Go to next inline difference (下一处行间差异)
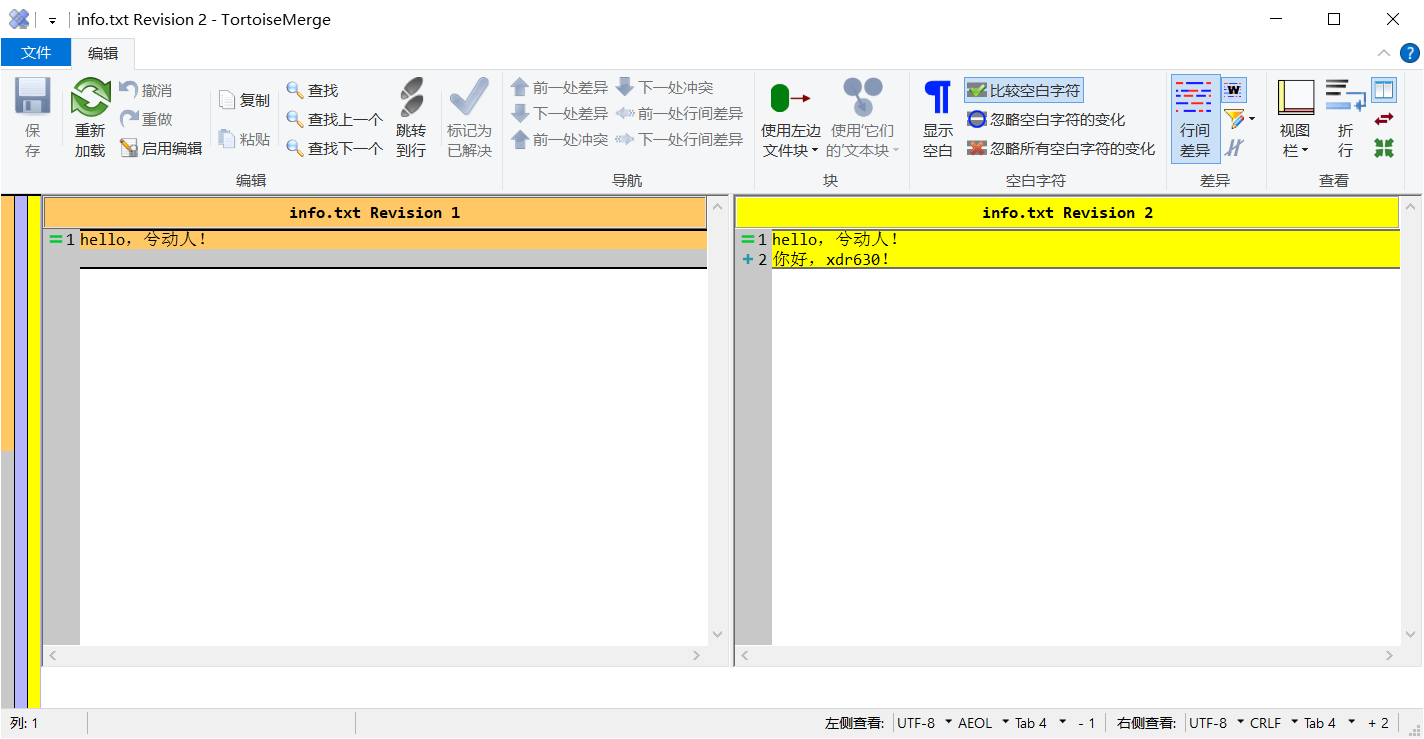 680,139
